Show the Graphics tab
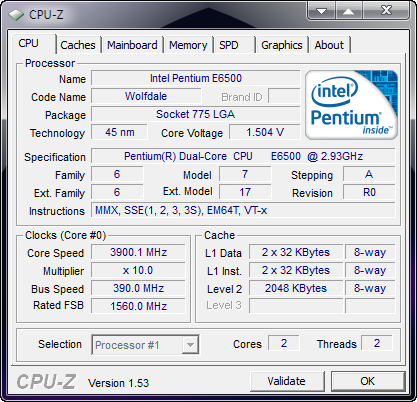 (282, 45)
